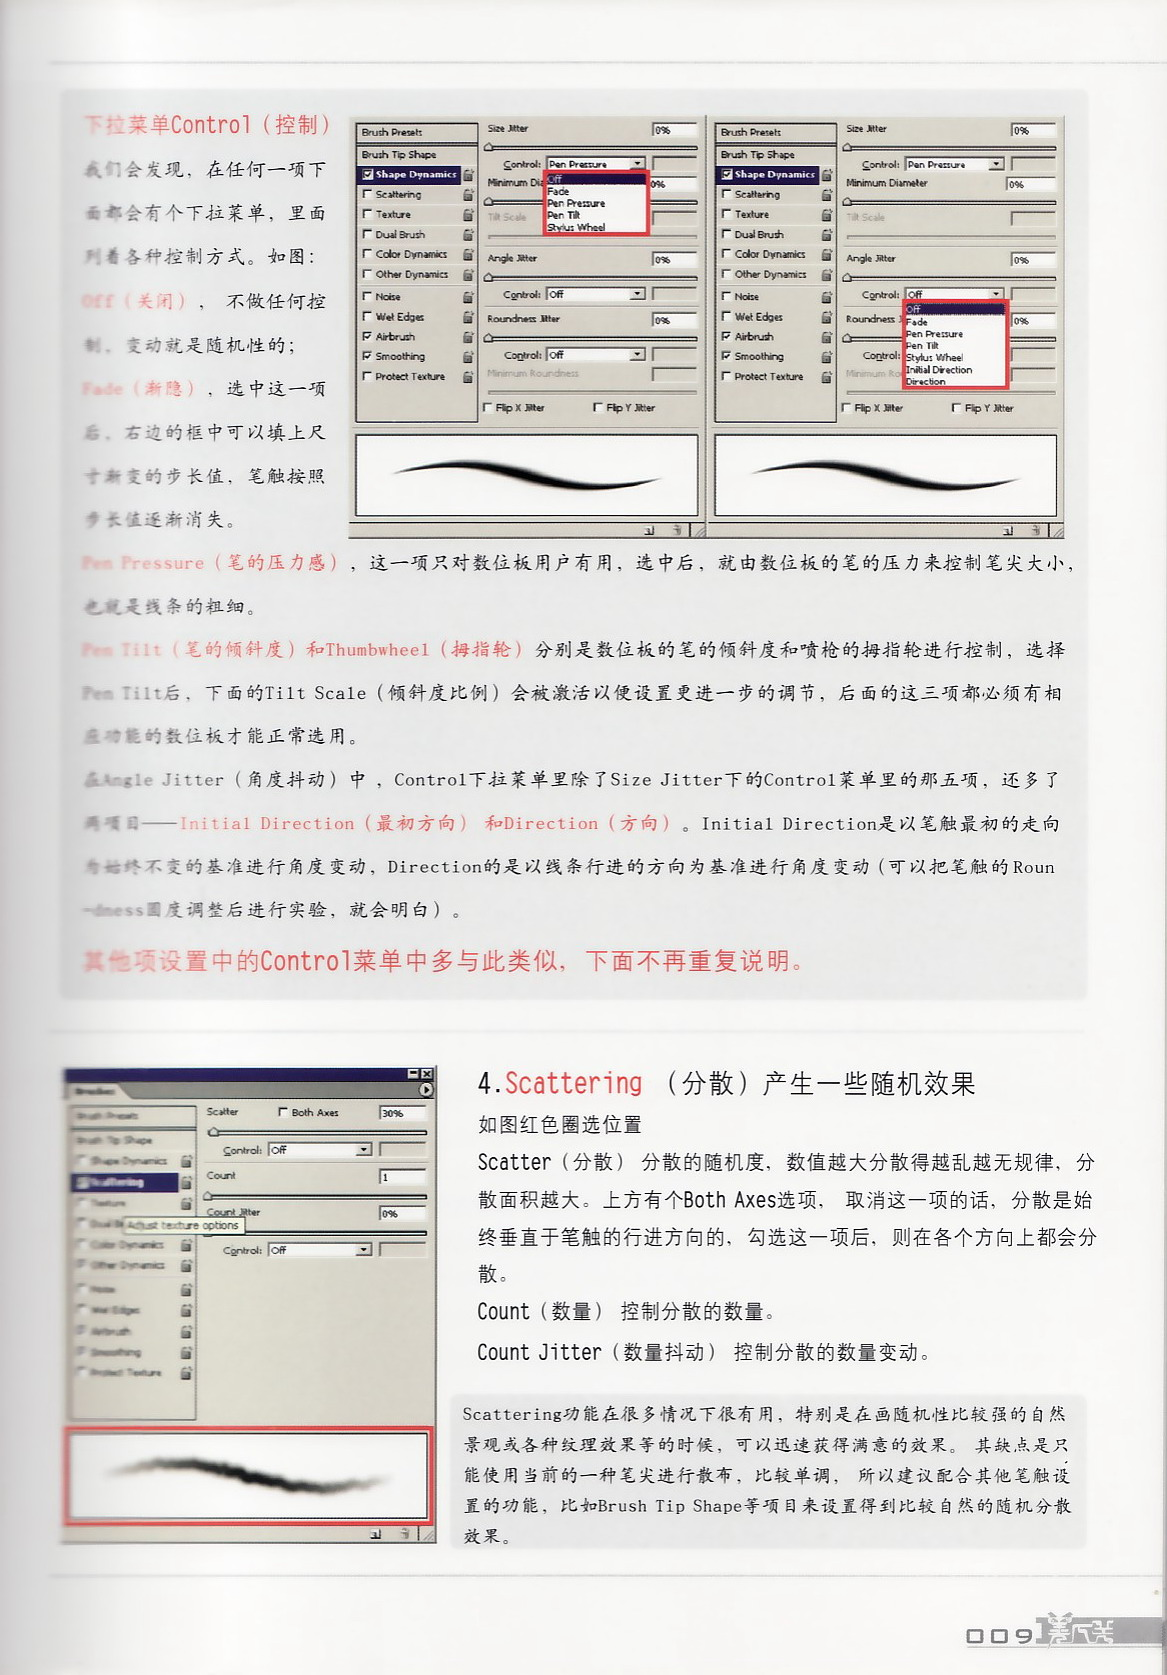This screenshot has height=1675, width=1167.
Task: Click Dual Brush lock icon in left Brushes panel
Action: [x=468, y=234]
